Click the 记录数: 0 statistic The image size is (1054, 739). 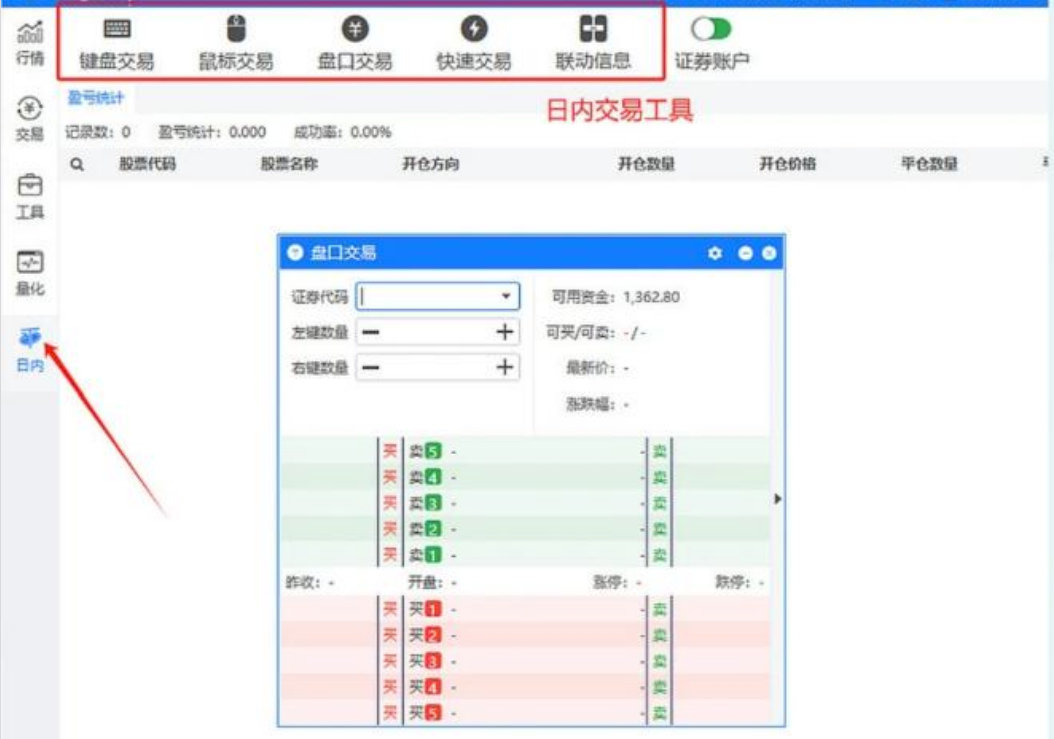click(97, 132)
